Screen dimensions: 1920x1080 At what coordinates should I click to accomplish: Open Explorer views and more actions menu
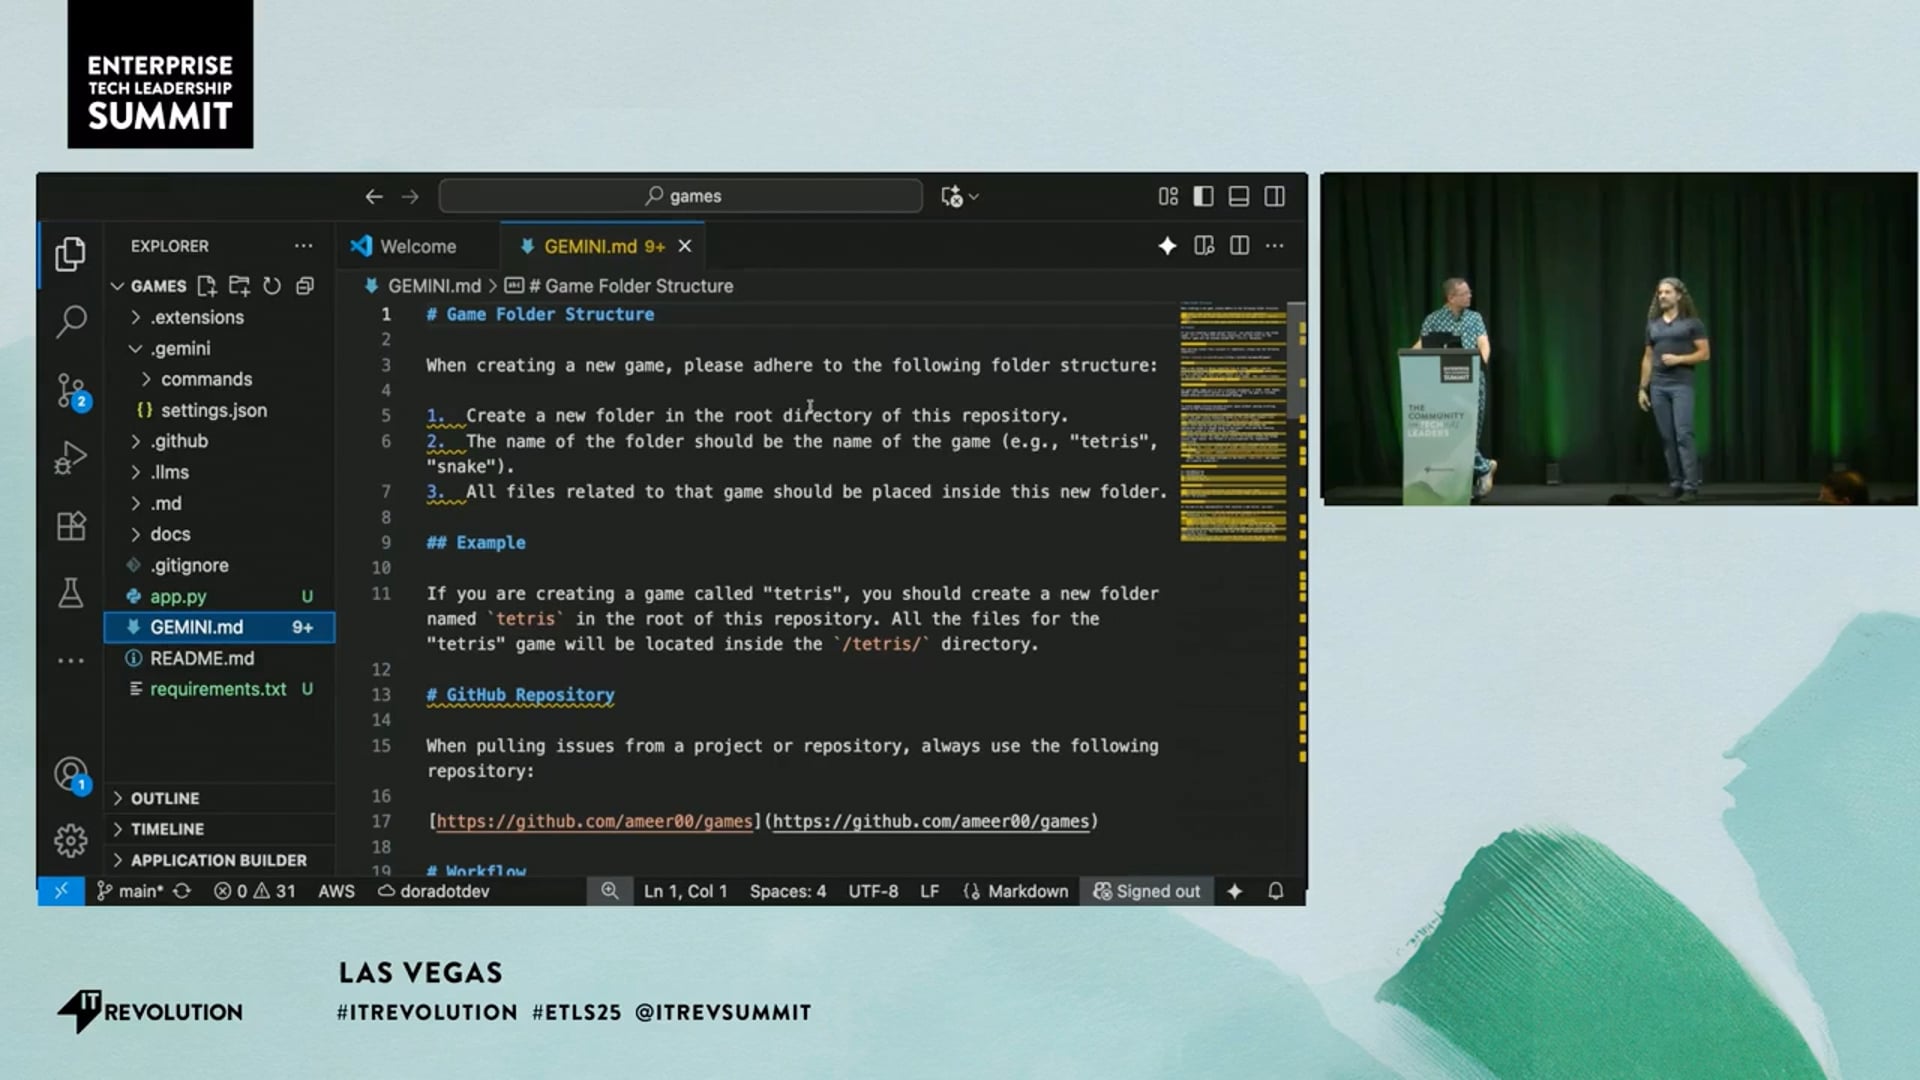[303, 246]
